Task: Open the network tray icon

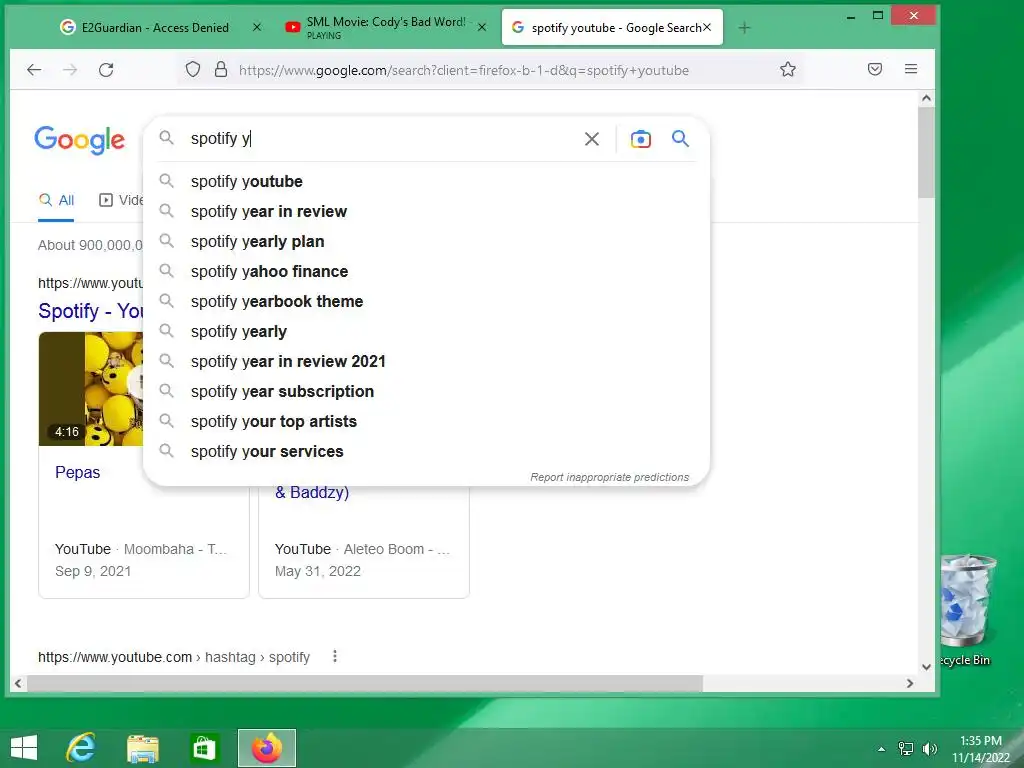Action: coord(906,748)
